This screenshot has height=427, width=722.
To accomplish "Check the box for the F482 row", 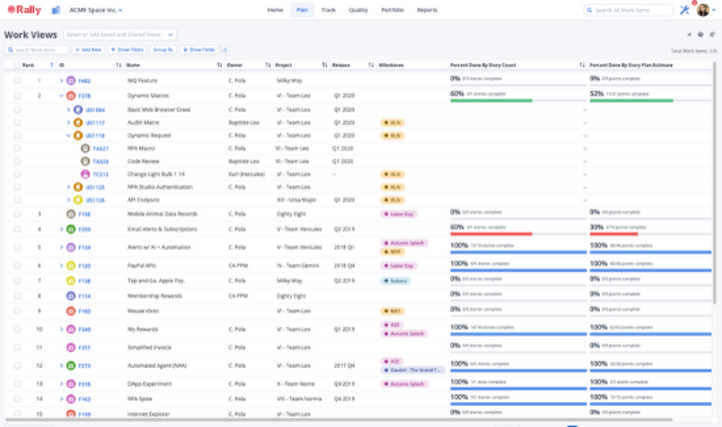I will 17,80.
